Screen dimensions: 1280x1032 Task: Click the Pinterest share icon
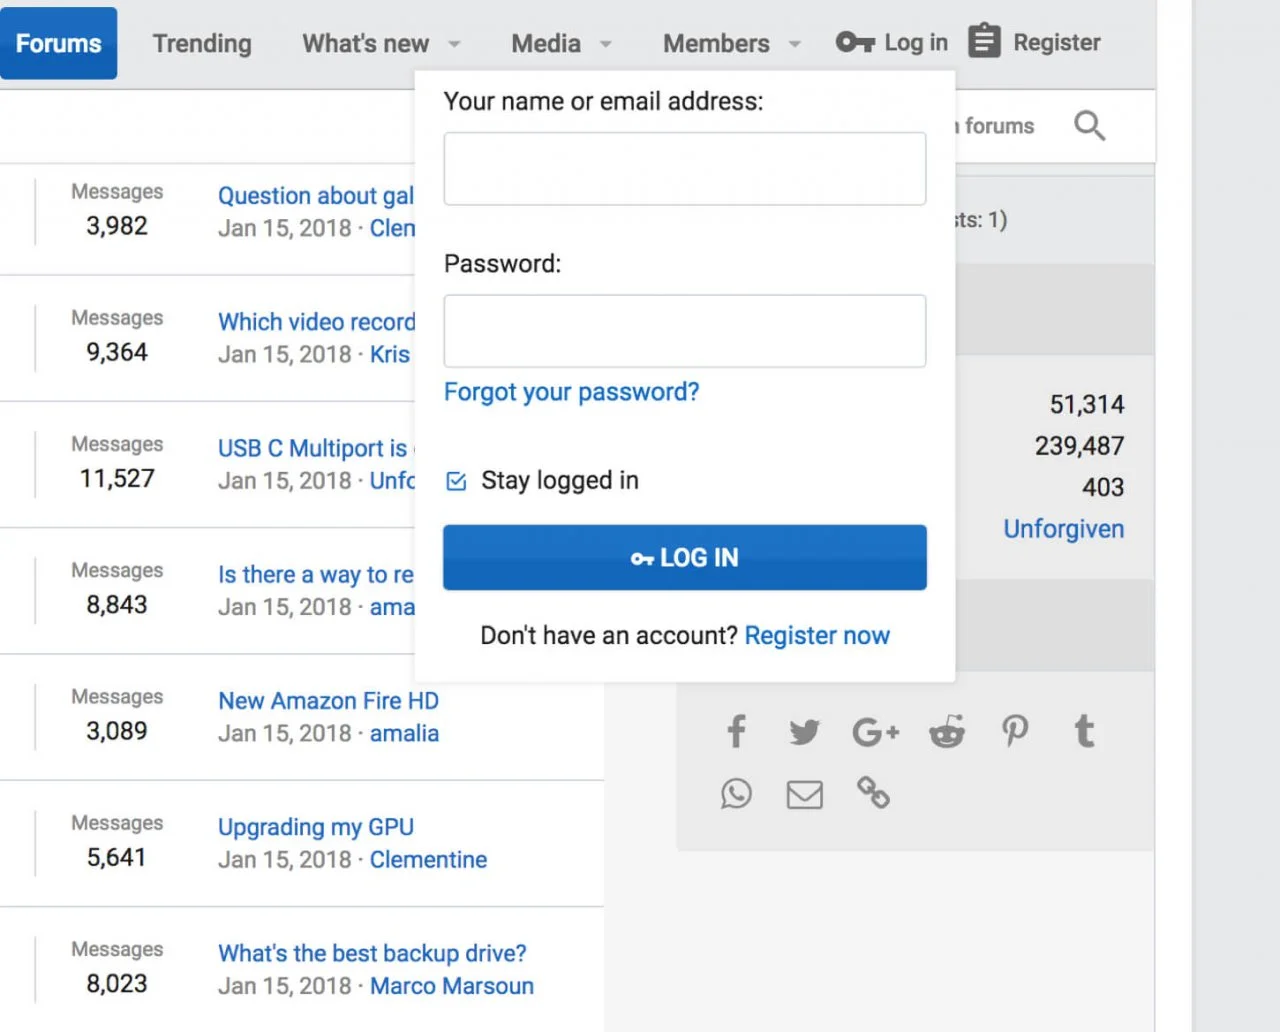coord(1015,731)
